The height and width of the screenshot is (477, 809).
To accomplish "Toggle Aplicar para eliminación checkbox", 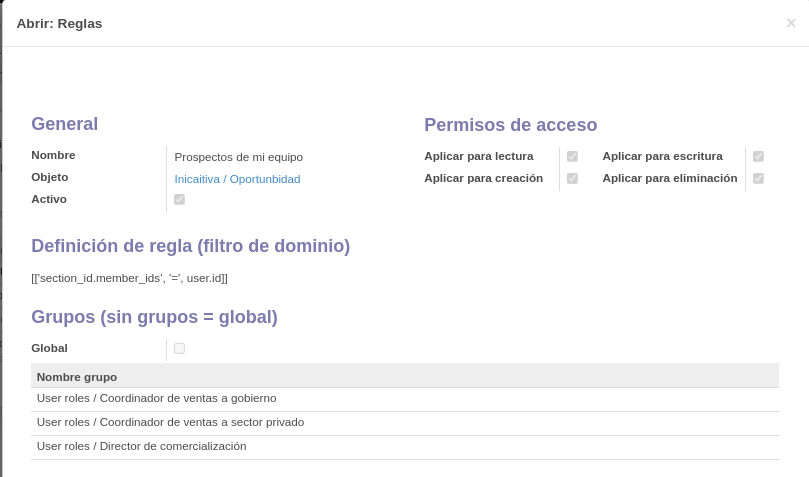I will point(758,178).
